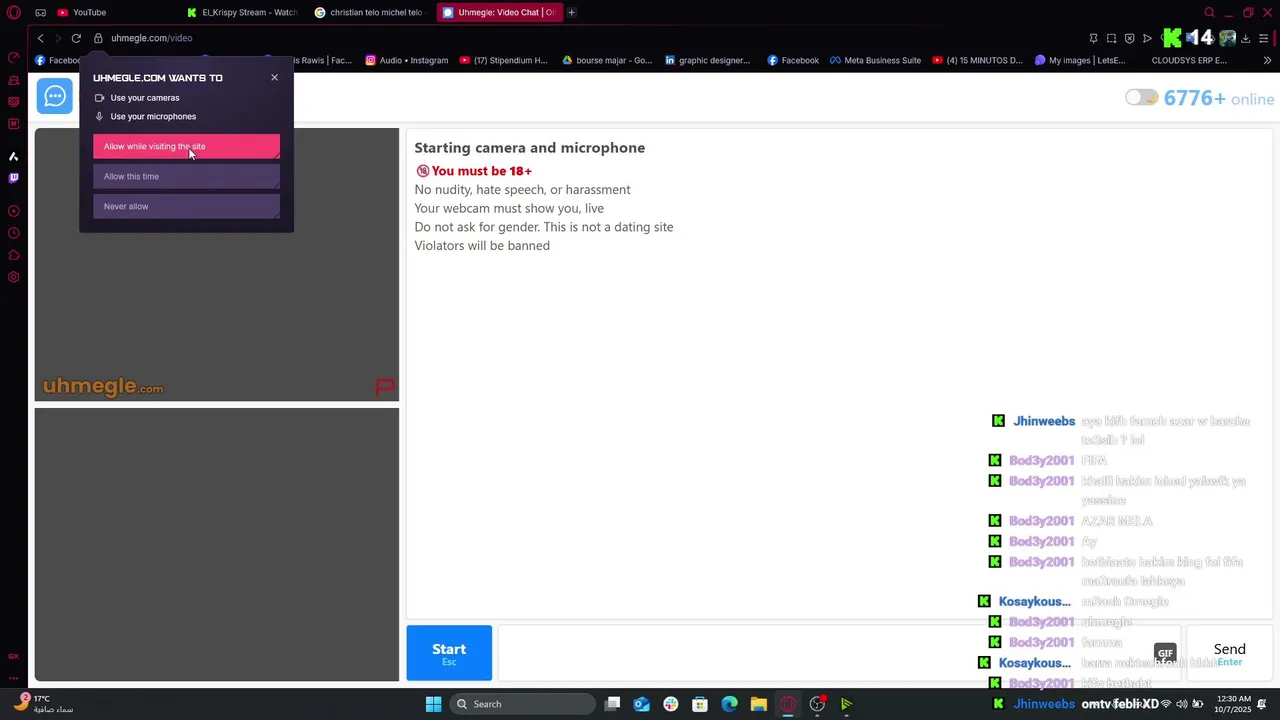The image size is (1280, 720).
Task: Reload the current page
Action: click(x=76, y=38)
